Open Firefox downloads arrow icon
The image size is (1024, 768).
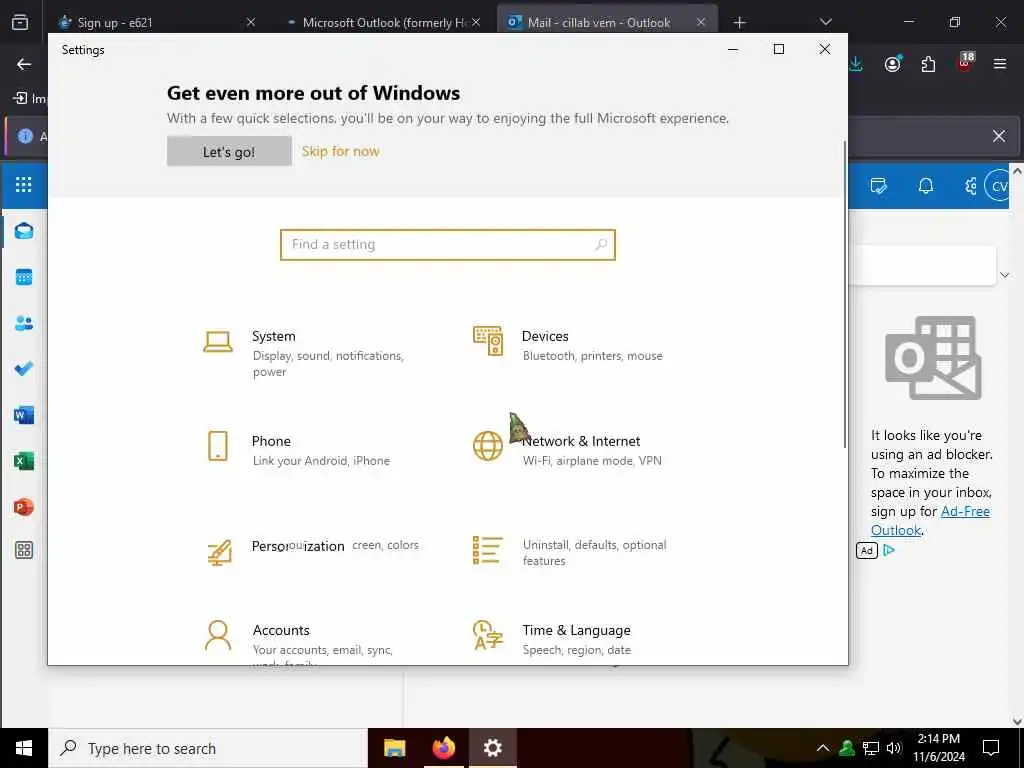click(x=856, y=64)
